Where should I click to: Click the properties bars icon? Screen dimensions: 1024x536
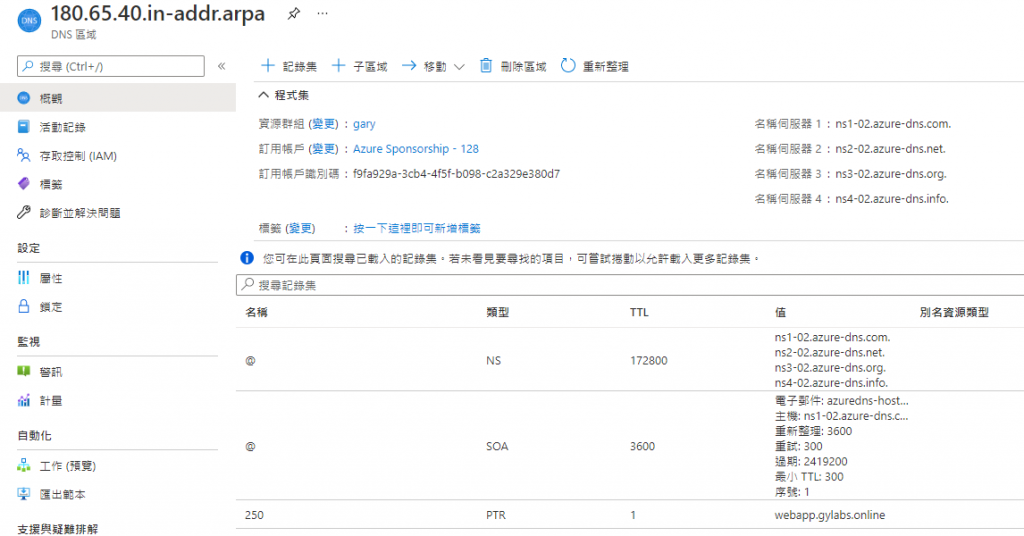click(x=24, y=277)
